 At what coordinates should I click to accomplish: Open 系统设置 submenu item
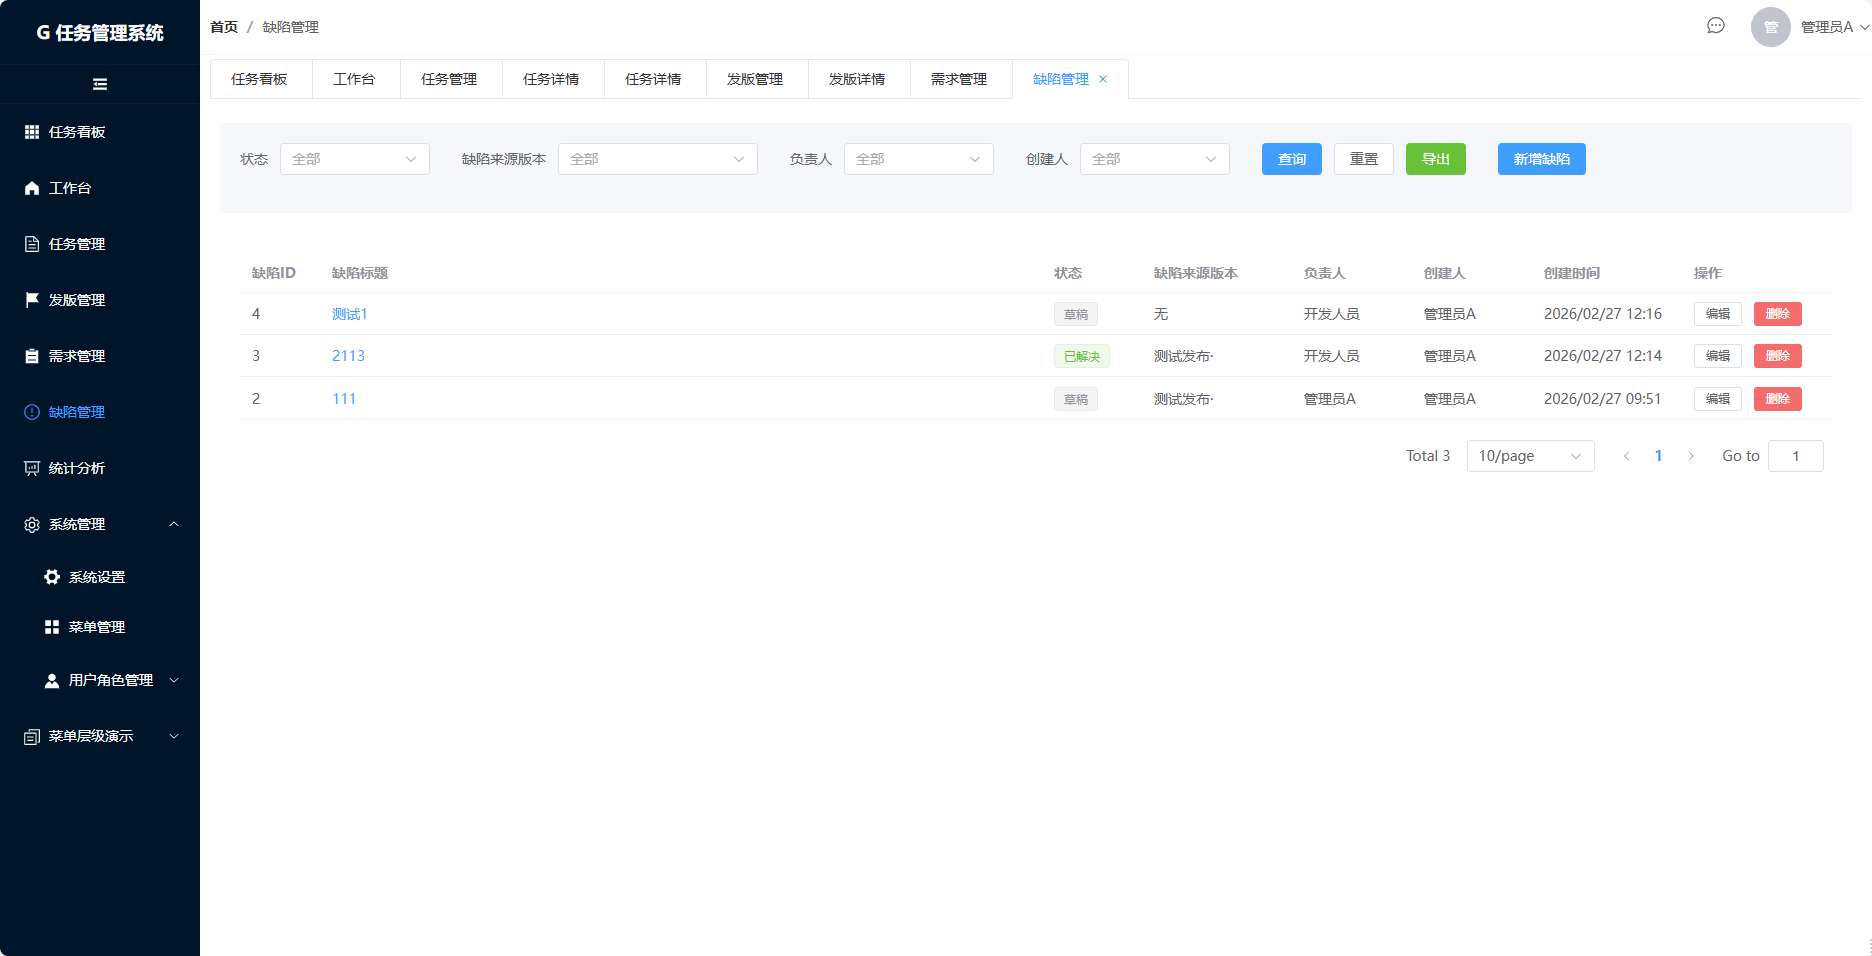coord(100,577)
